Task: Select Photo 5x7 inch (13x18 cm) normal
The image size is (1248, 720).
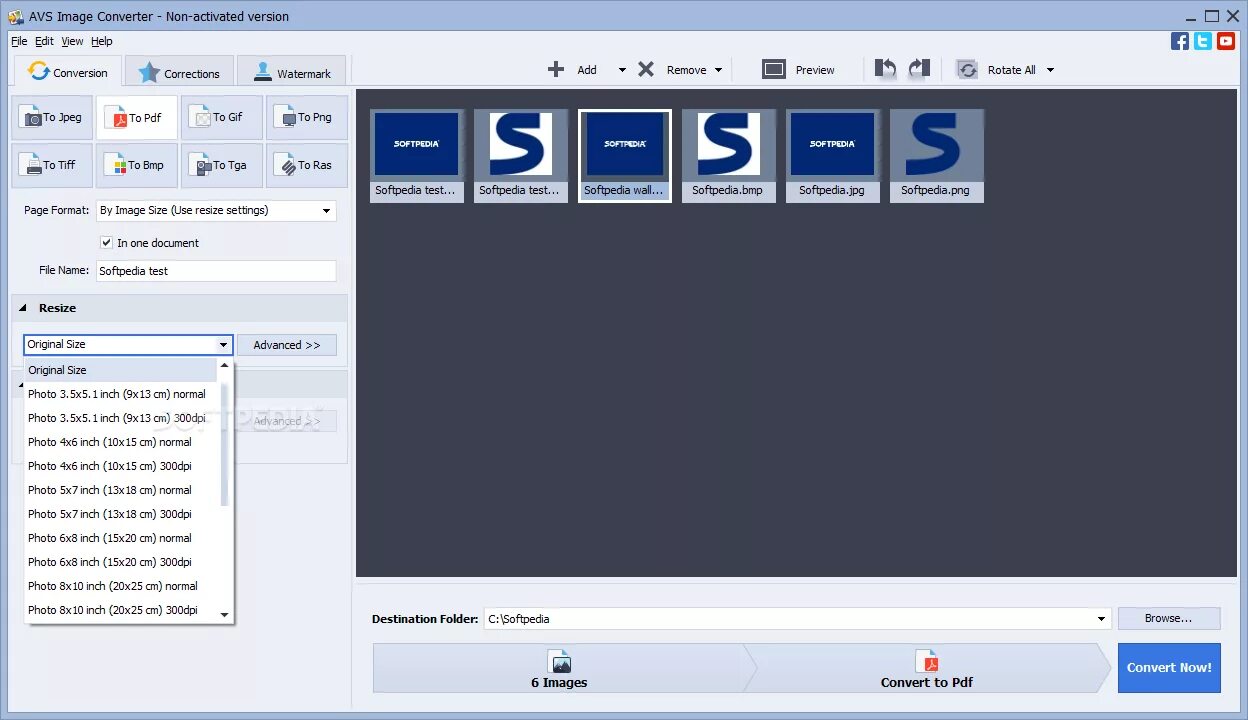Action: click(121, 490)
